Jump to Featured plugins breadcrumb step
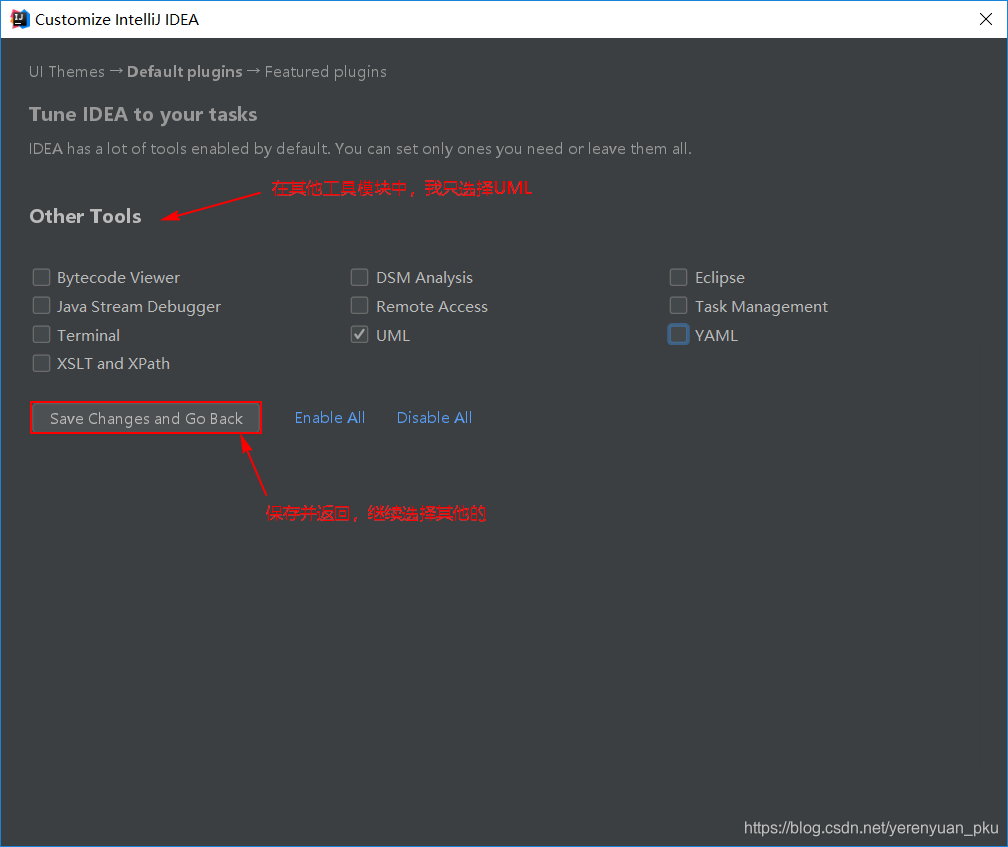Viewport: 1008px width, 847px height. pos(326,71)
